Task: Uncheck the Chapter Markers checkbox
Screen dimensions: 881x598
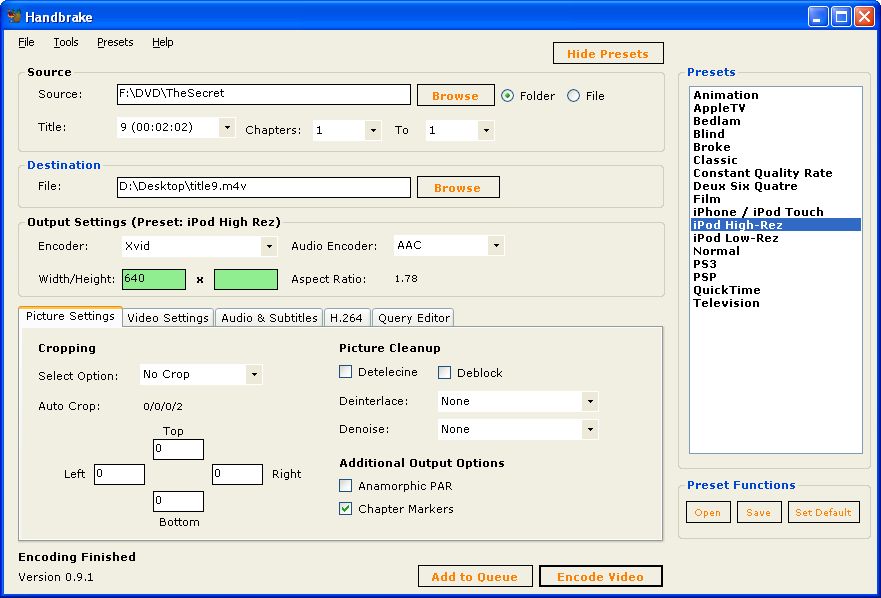Action: point(346,509)
